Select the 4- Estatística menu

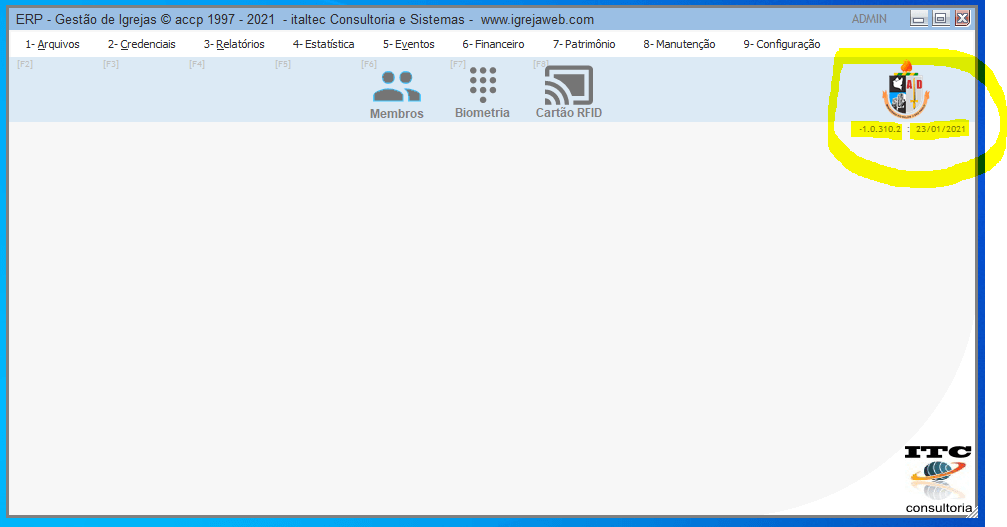click(323, 44)
